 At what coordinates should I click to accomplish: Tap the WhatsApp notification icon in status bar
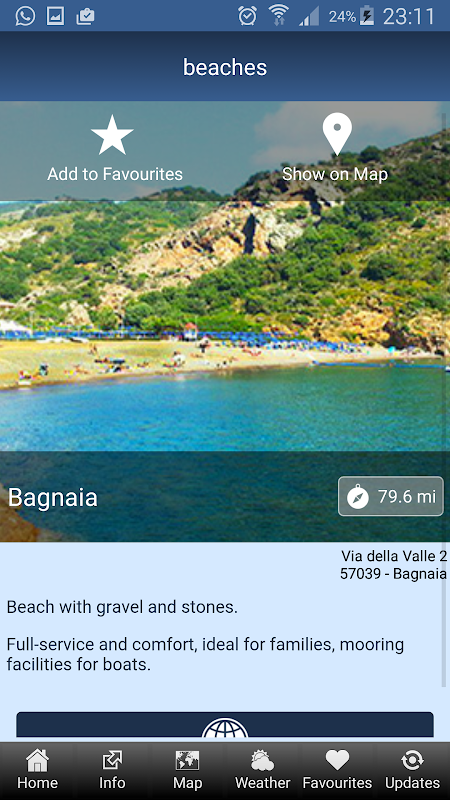(x=26, y=16)
